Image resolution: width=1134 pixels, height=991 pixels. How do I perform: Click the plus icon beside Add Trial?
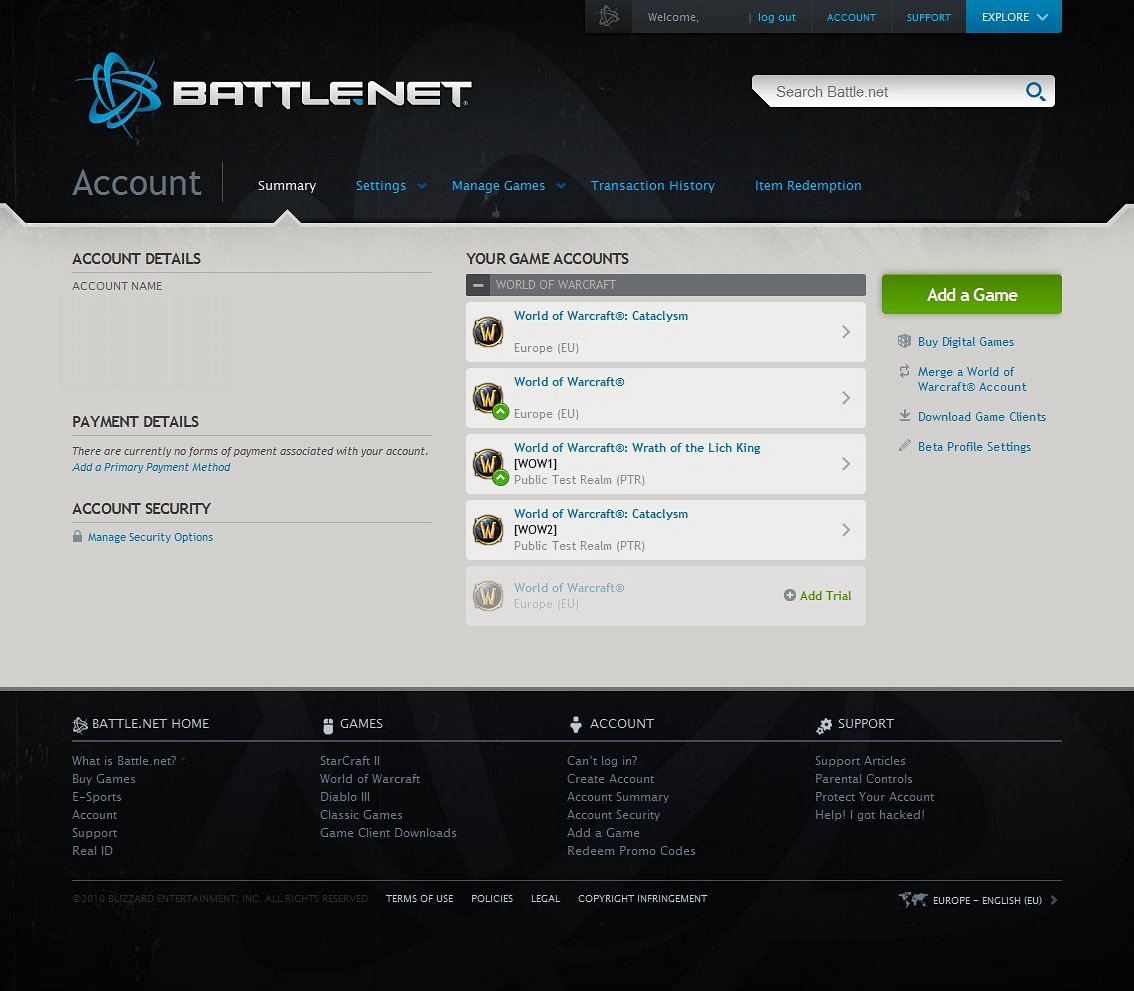tap(790, 595)
